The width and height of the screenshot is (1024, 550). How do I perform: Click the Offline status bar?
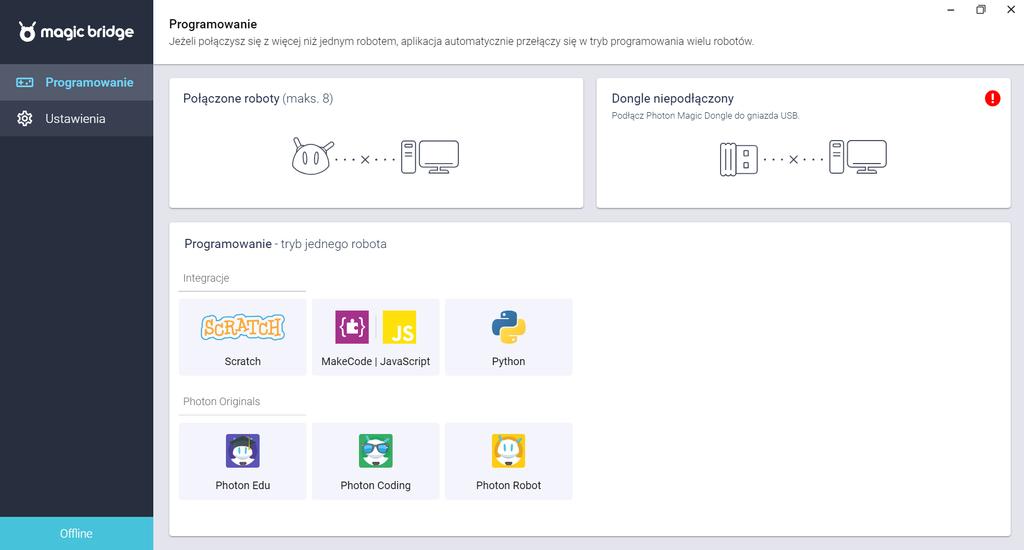tap(76, 534)
